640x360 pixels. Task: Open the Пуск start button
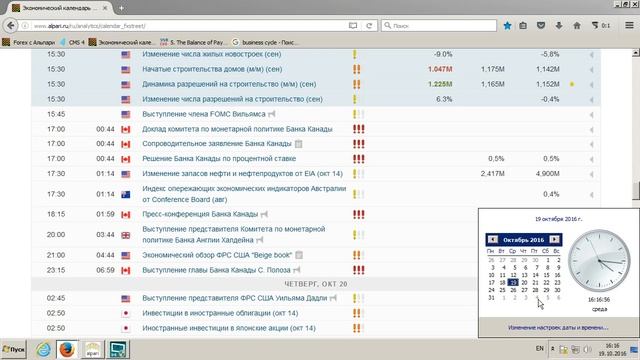coord(13,349)
